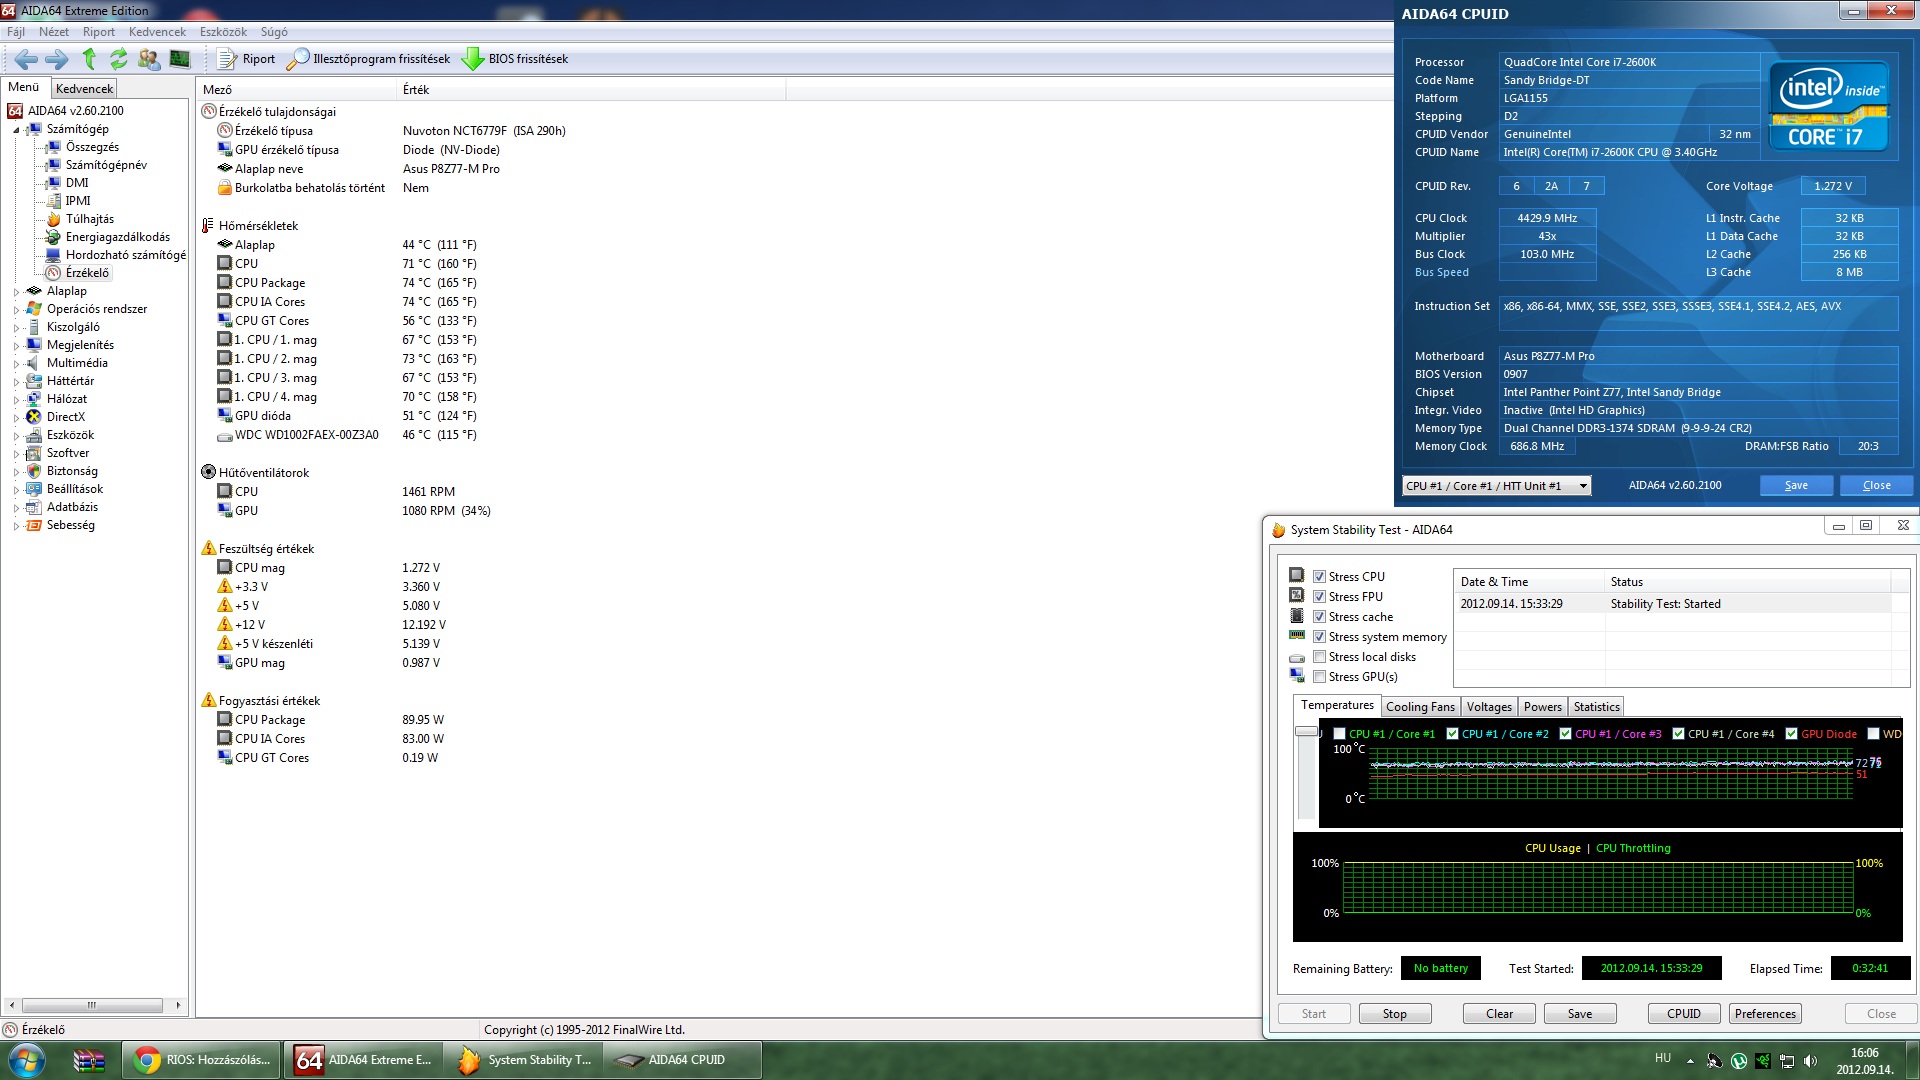Click the Adatbázis icon in tree
The image size is (1920, 1080).
coord(34,507)
